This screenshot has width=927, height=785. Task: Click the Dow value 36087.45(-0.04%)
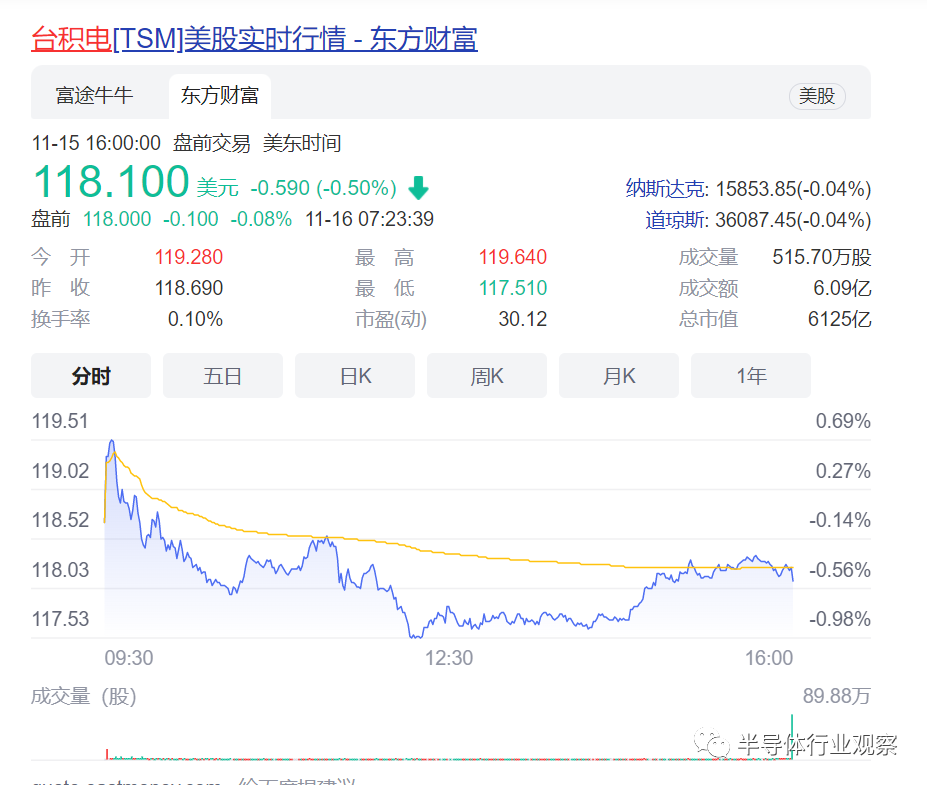(x=793, y=220)
